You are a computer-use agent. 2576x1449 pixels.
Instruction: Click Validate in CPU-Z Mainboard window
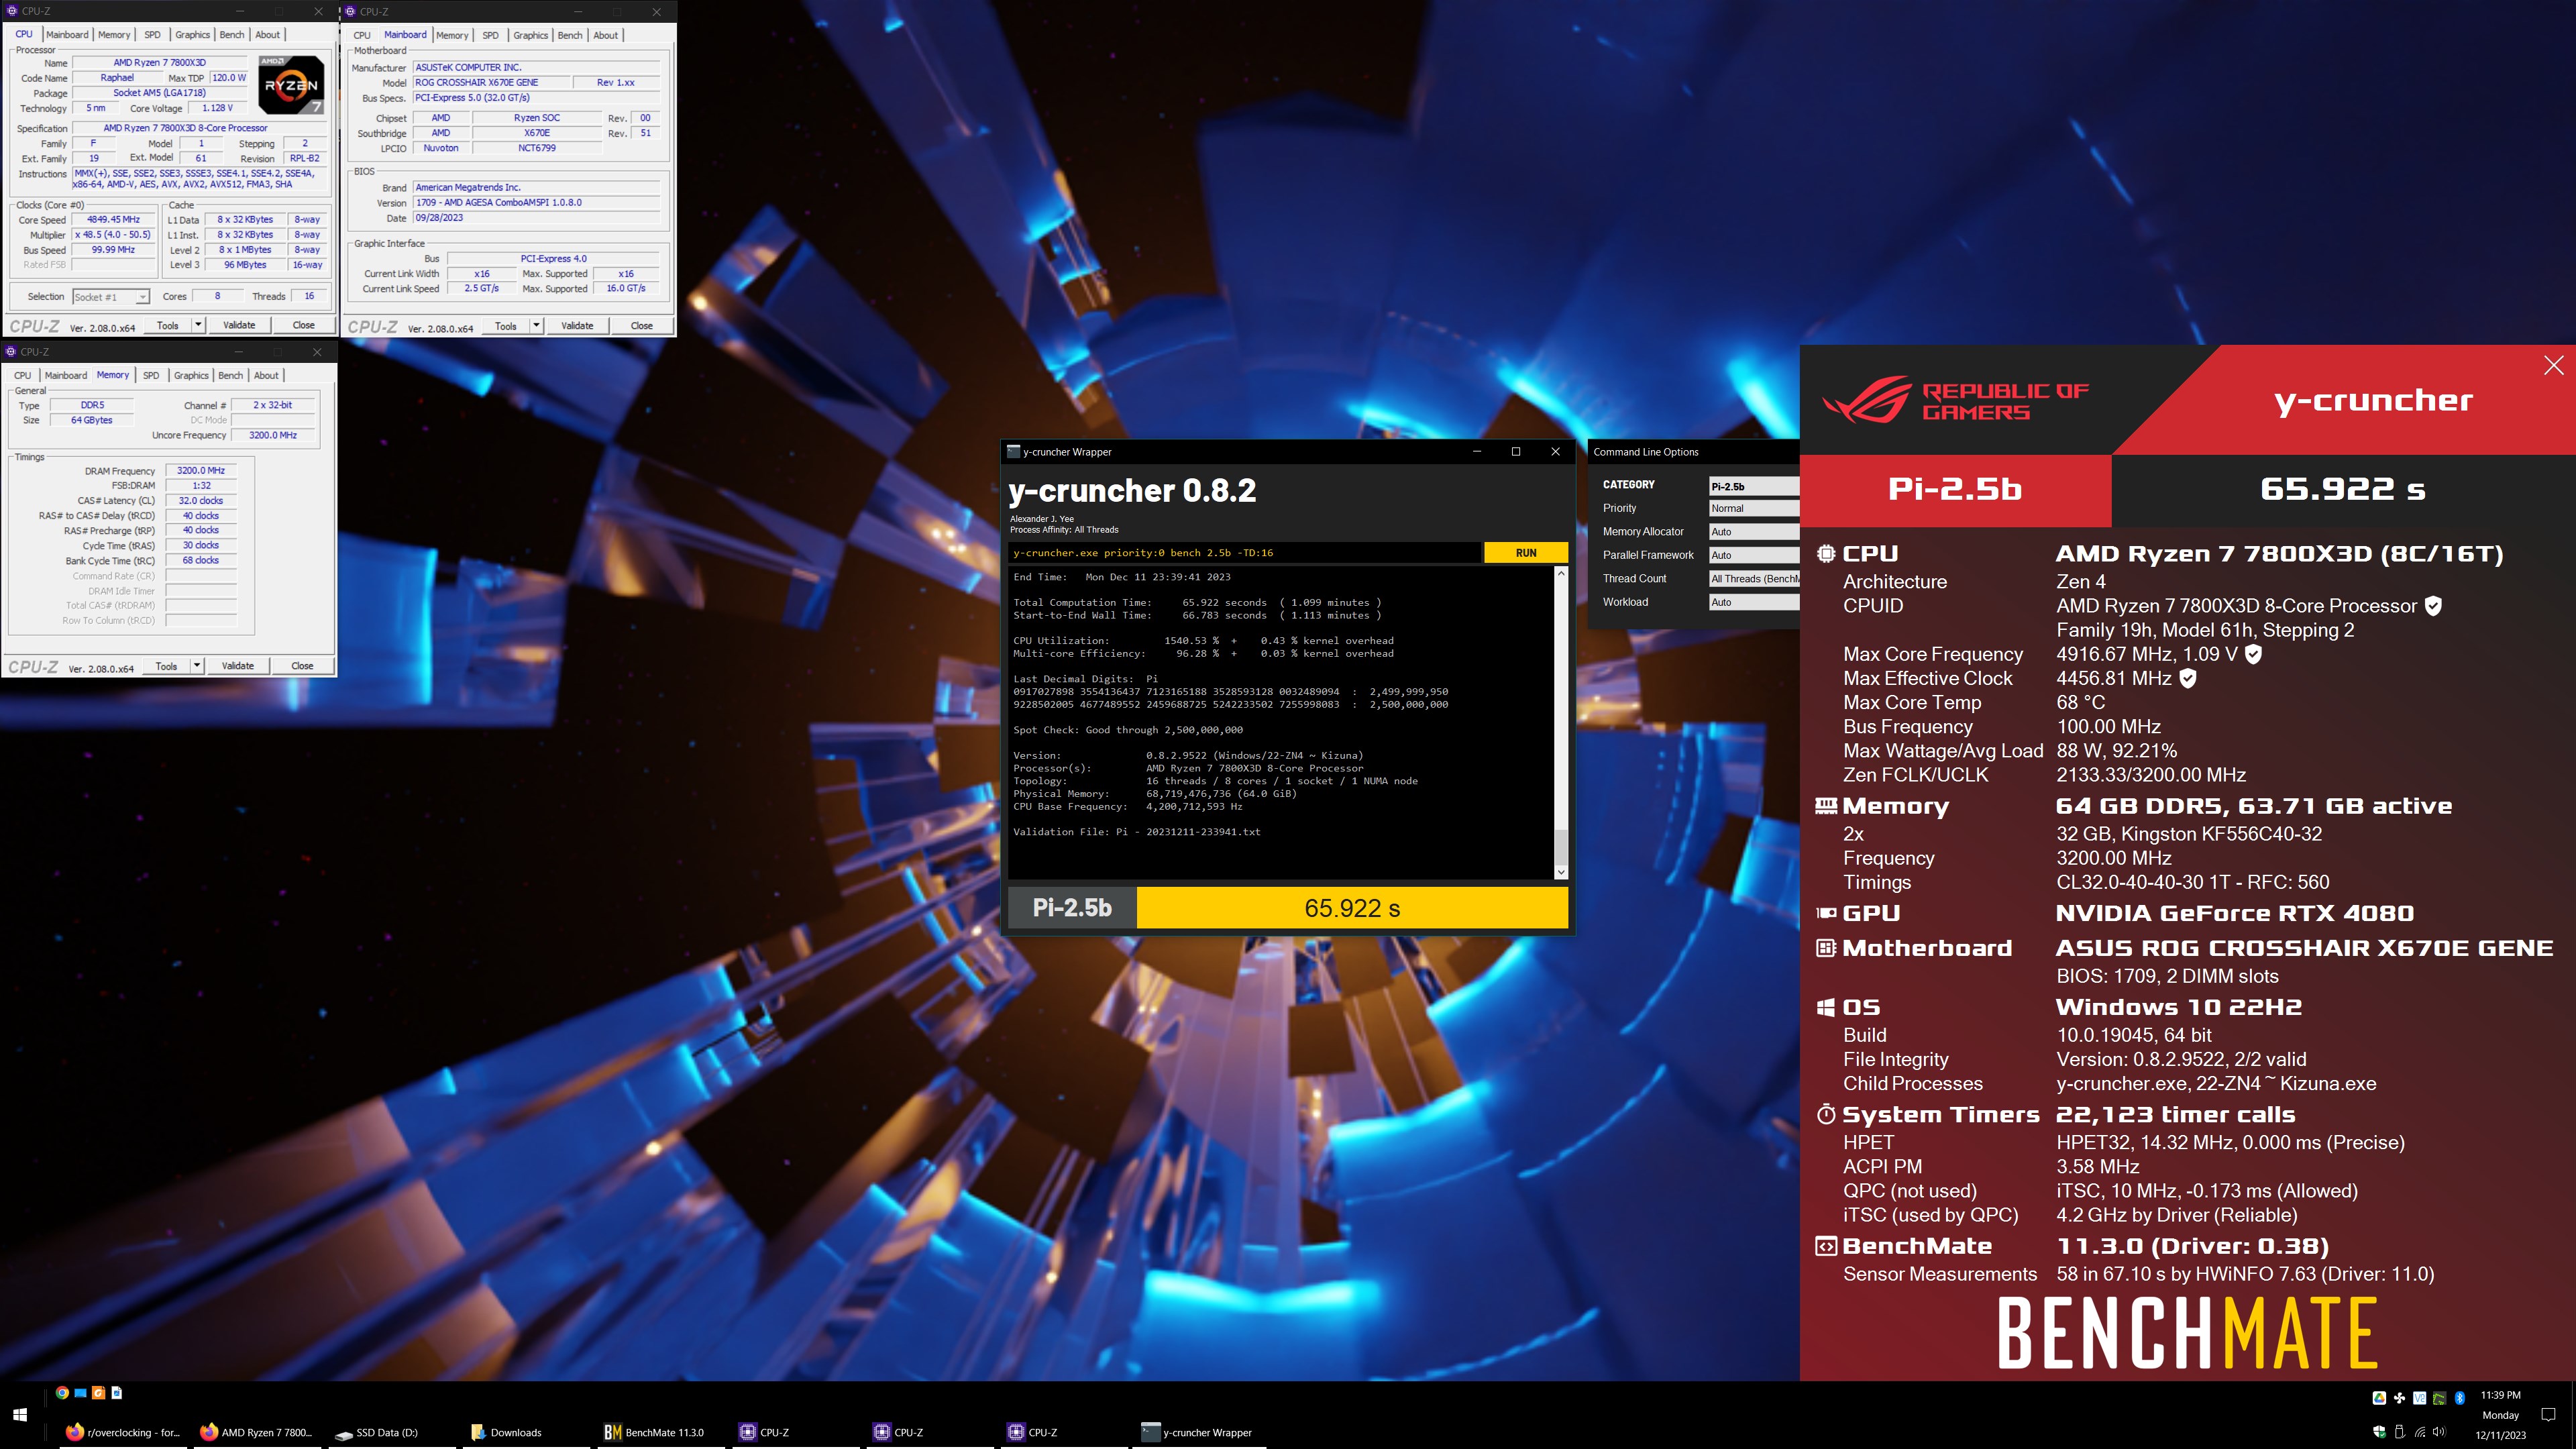577,325
